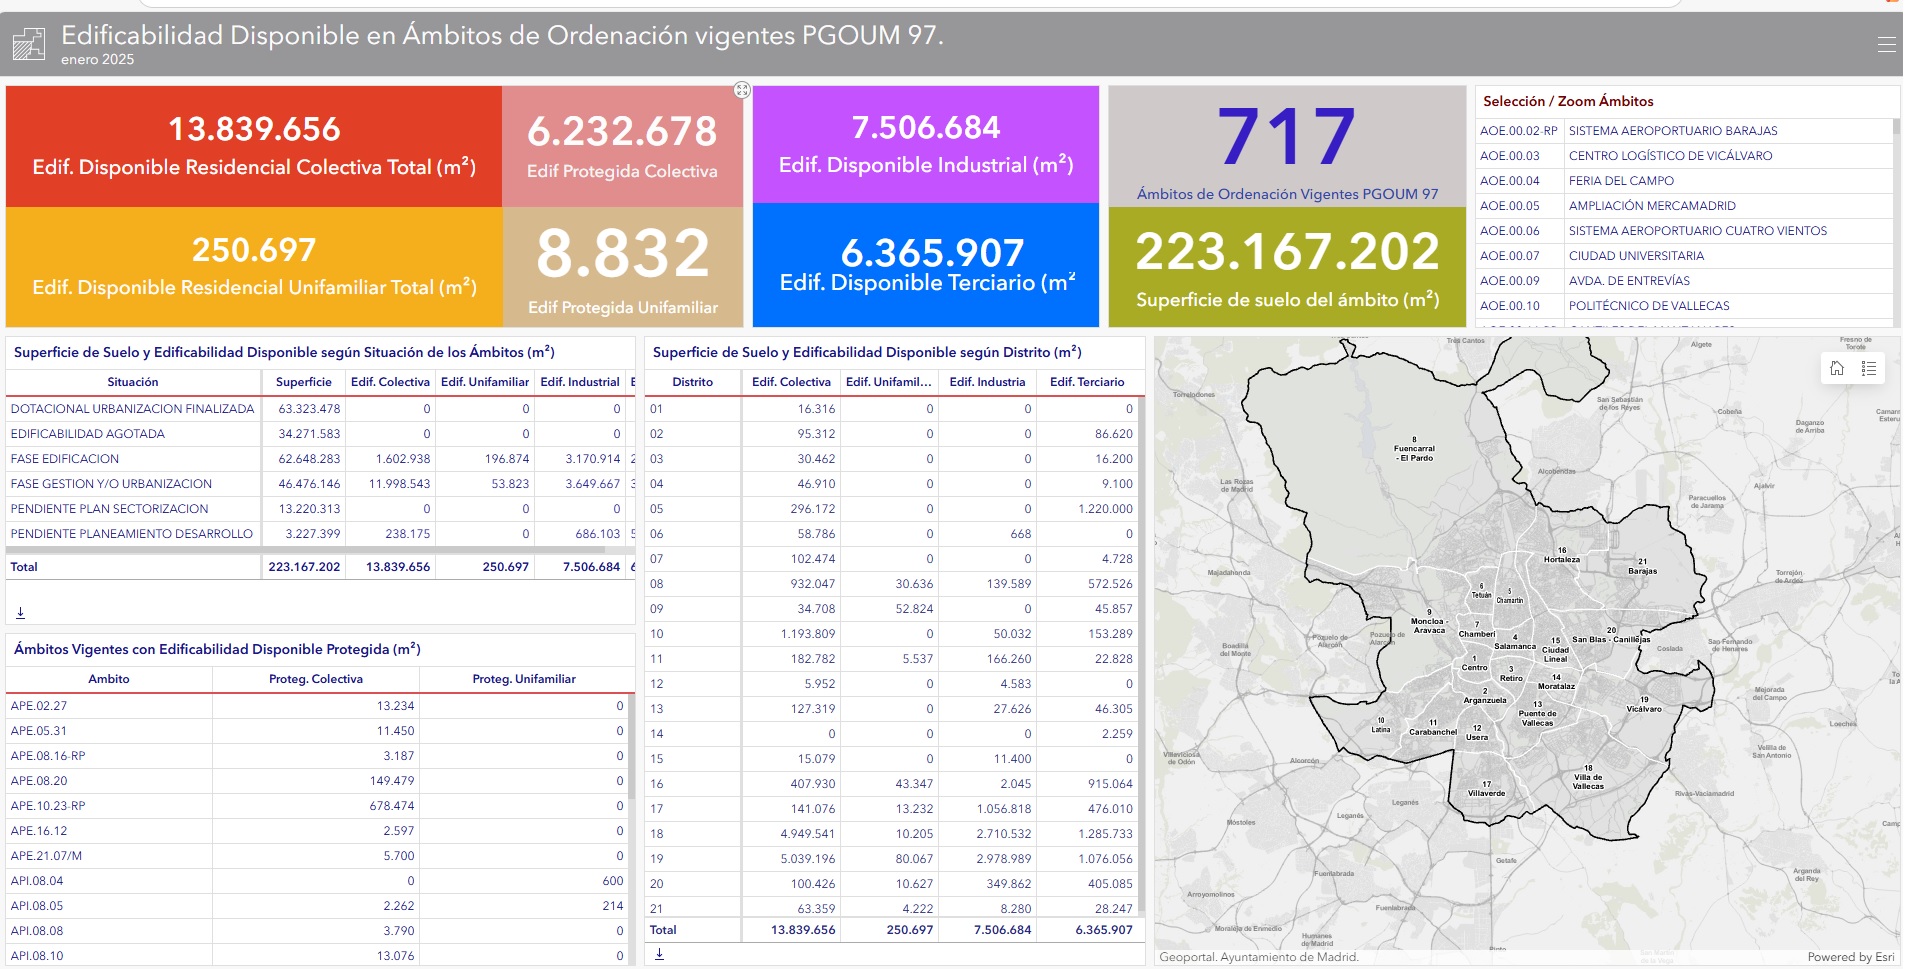Click the Superficie column header
The width and height of the screenshot is (1906, 969).
(x=303, y=382)
